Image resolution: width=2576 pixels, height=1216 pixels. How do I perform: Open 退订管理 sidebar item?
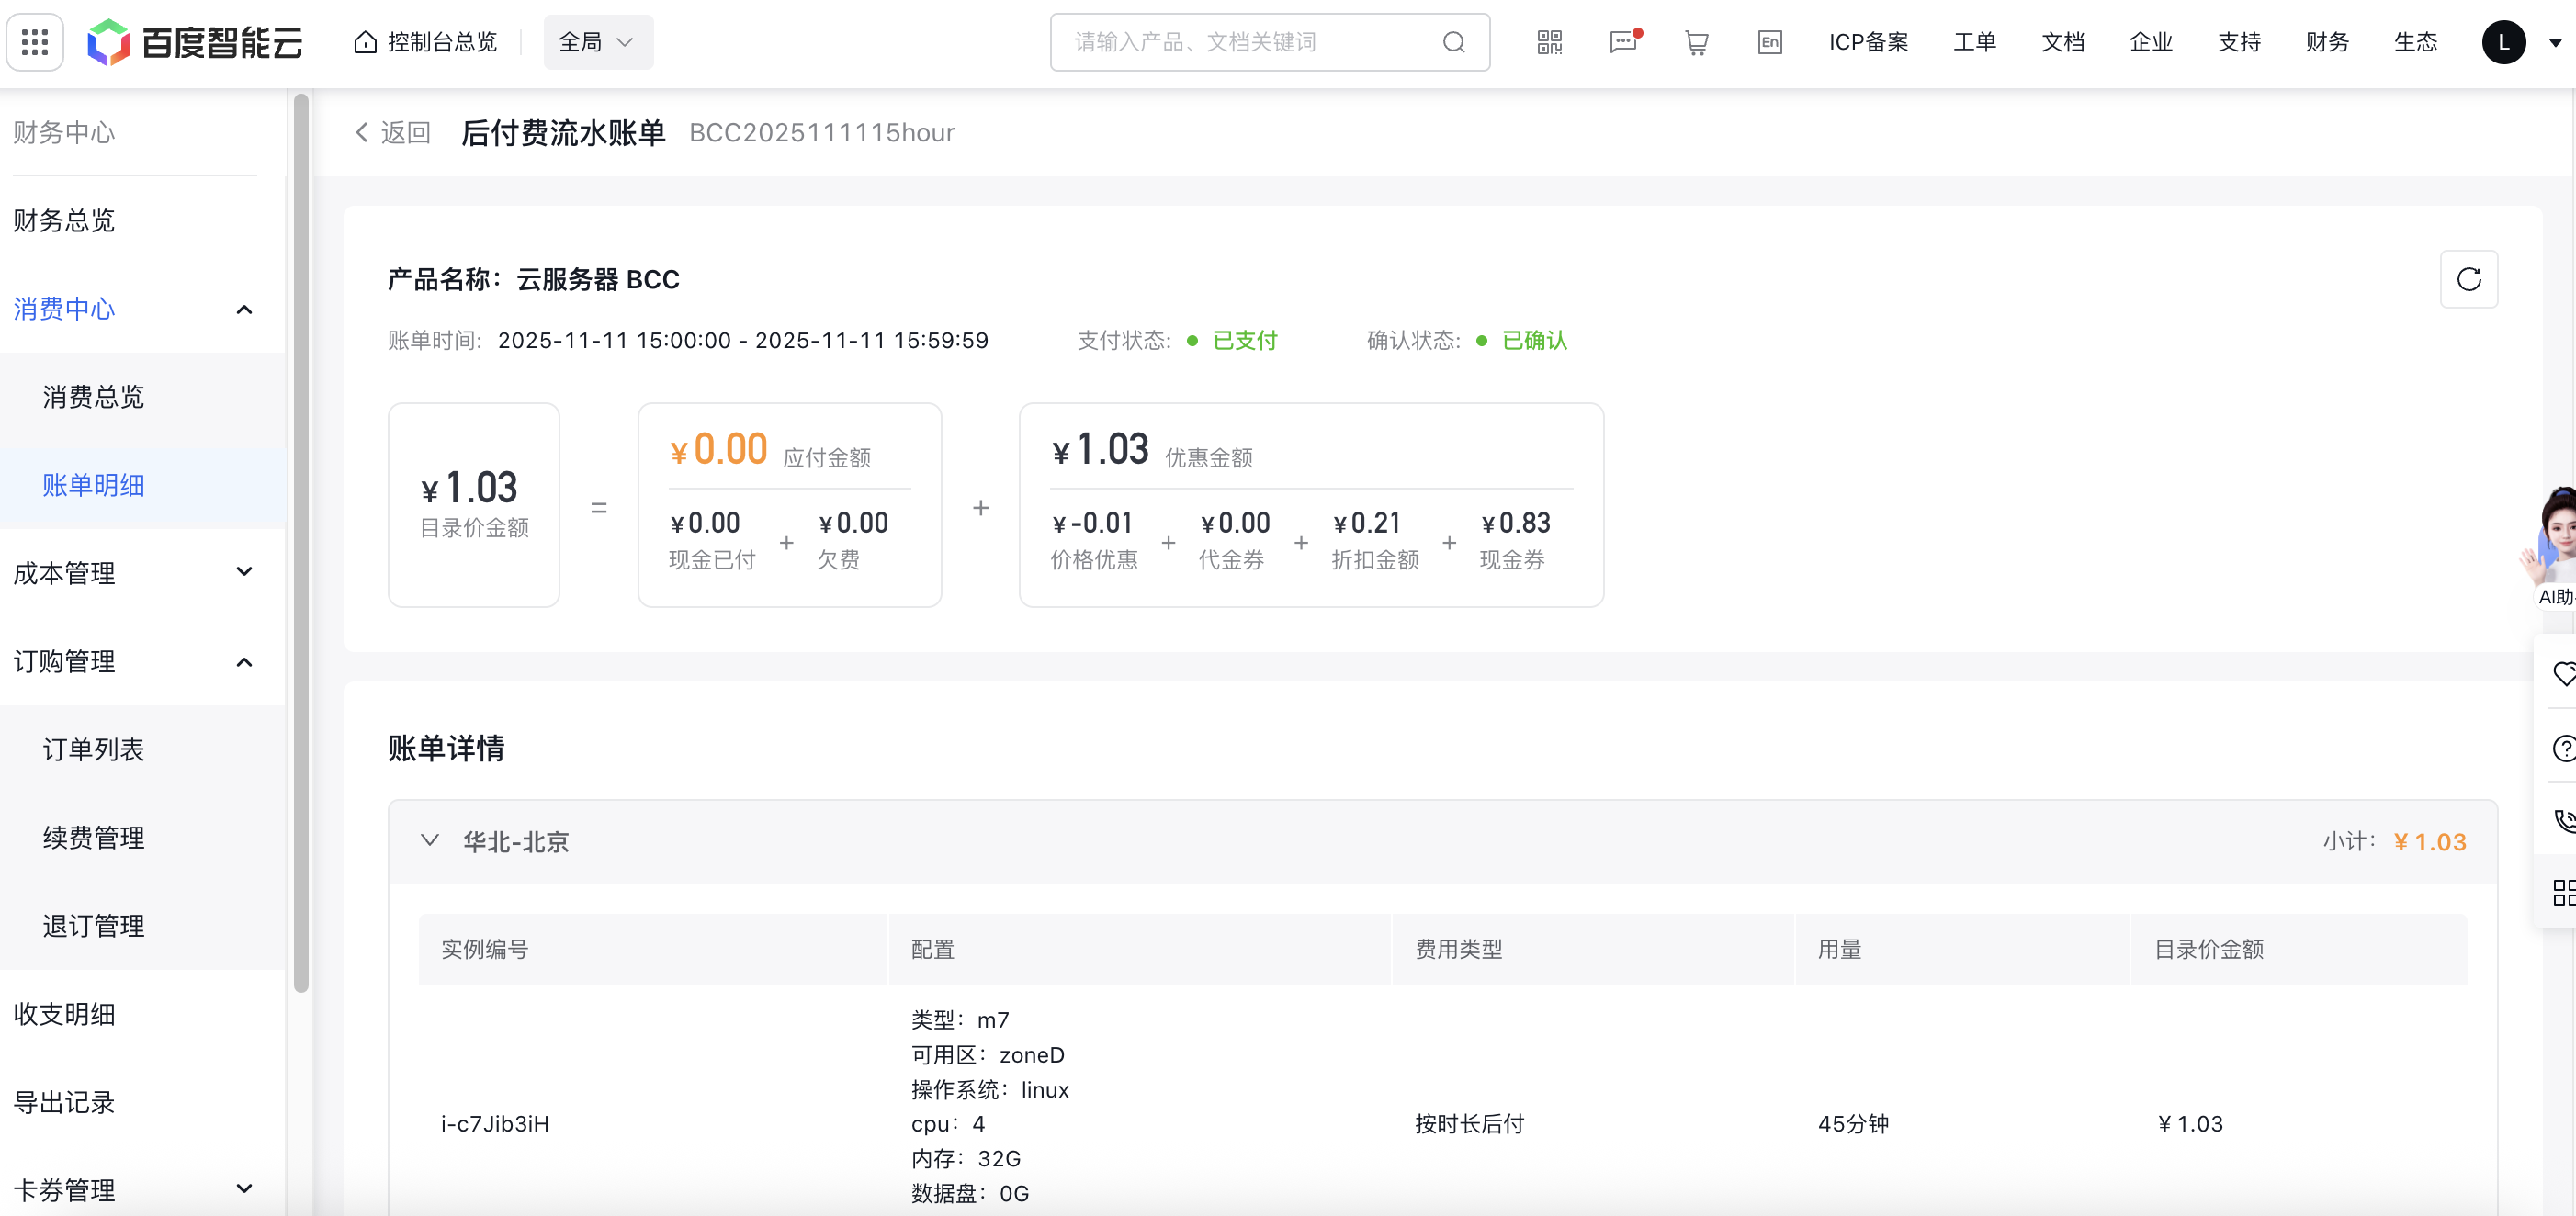click(93, 925)
